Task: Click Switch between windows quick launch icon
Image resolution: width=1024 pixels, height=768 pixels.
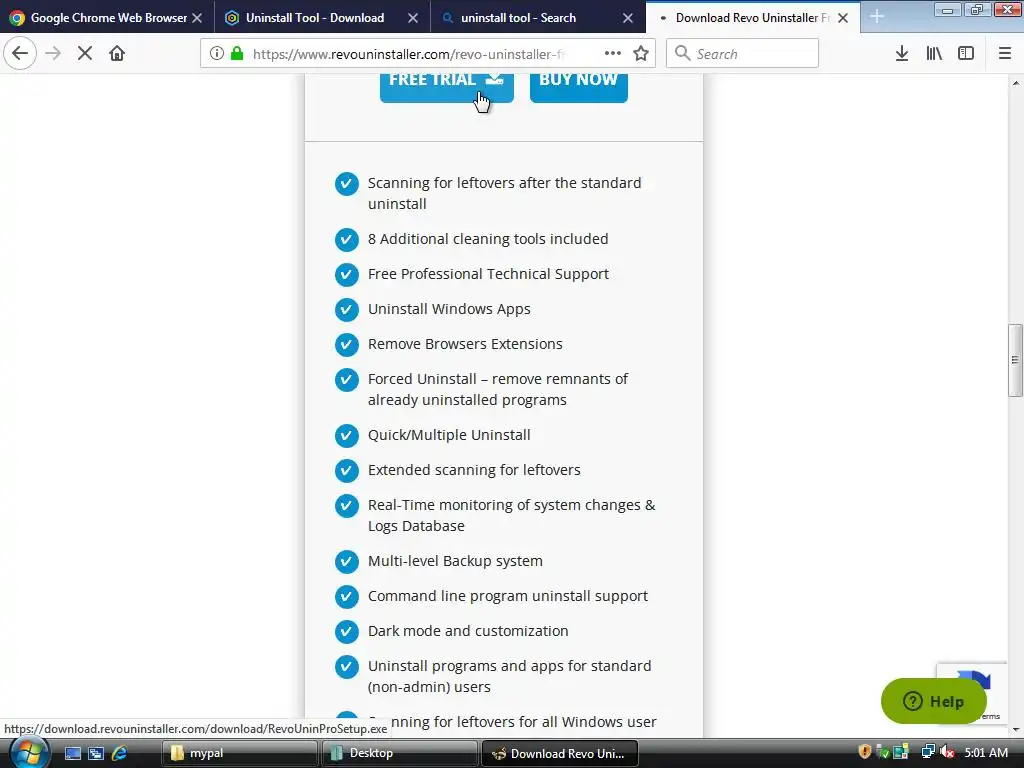Action: 96,753
